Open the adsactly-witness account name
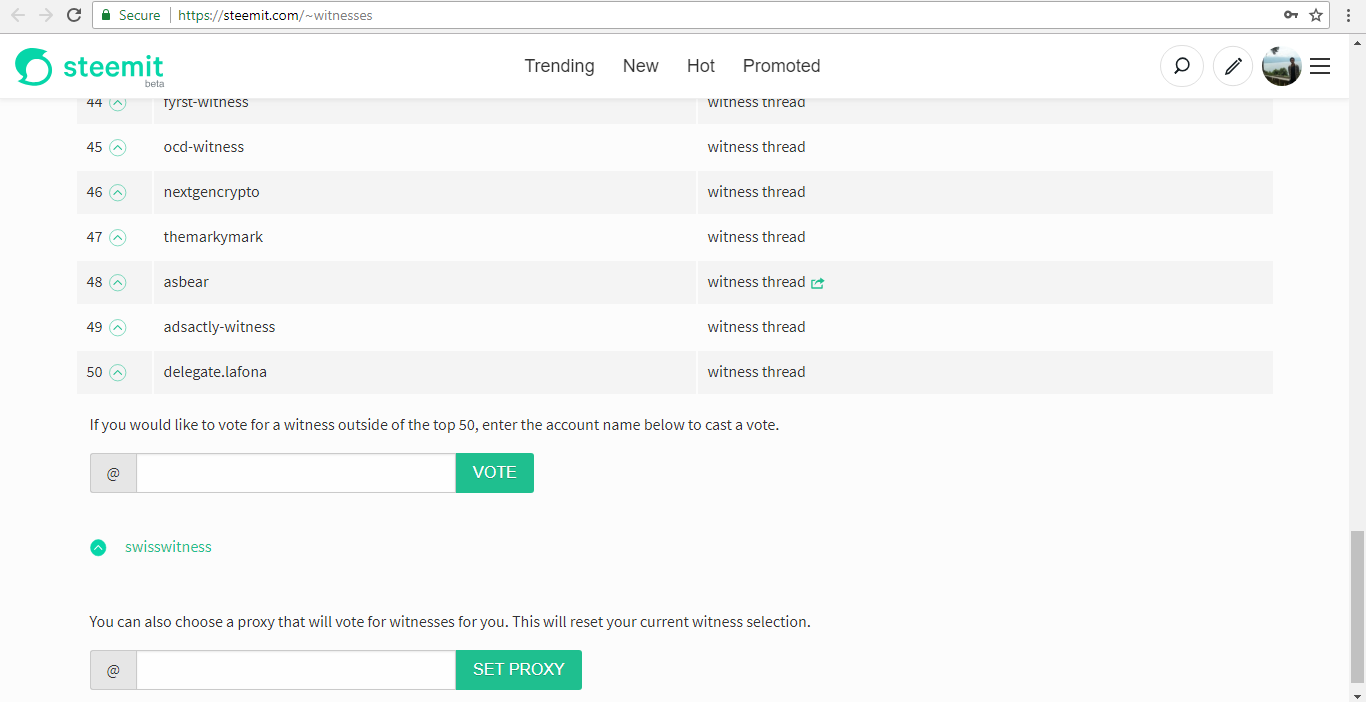1366x702 pixels. [x=219, y=327]
